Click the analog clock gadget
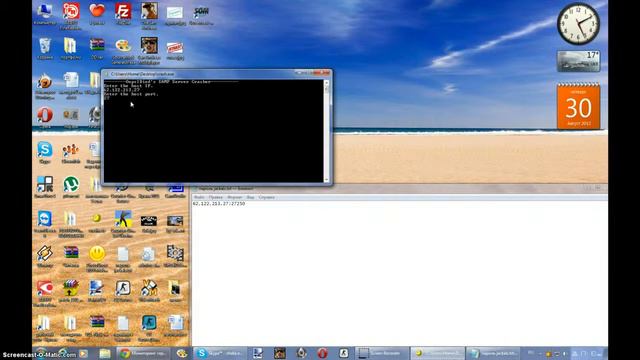 (x=578, y=24)
